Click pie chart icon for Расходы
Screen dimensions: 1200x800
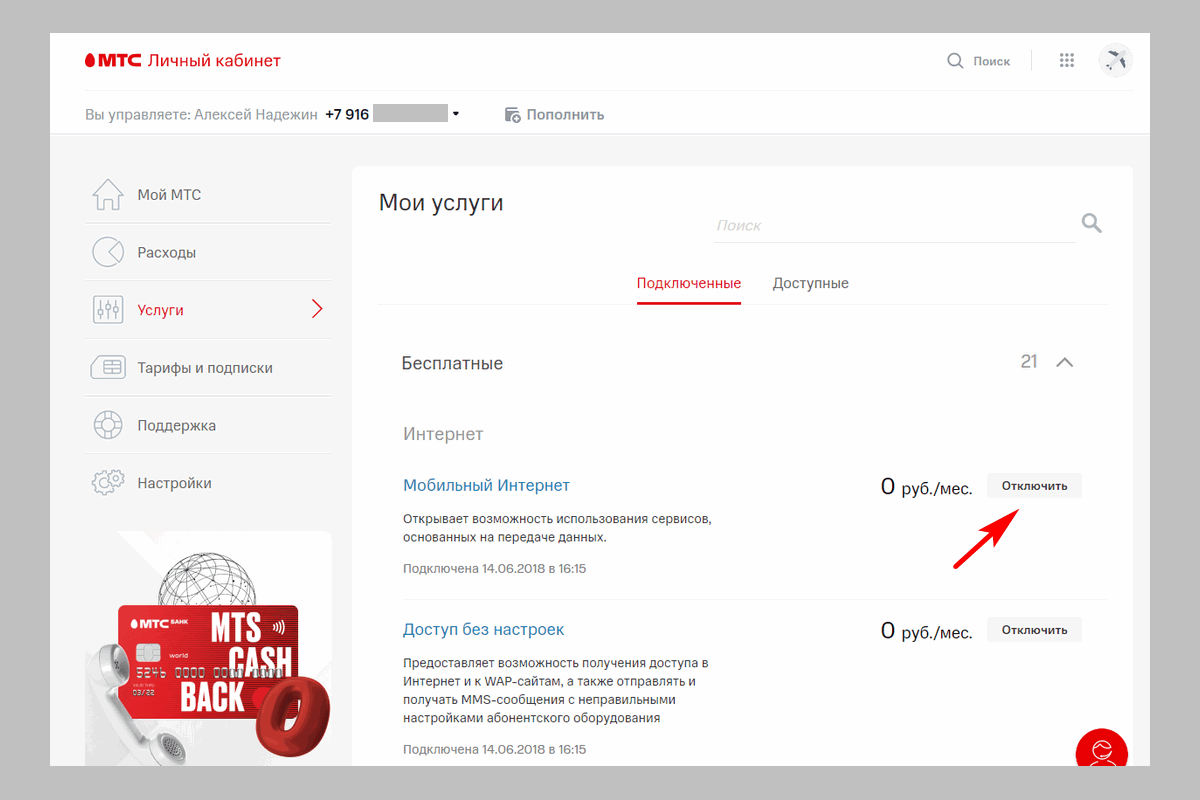pyautogui.click(x=108, y=253)
